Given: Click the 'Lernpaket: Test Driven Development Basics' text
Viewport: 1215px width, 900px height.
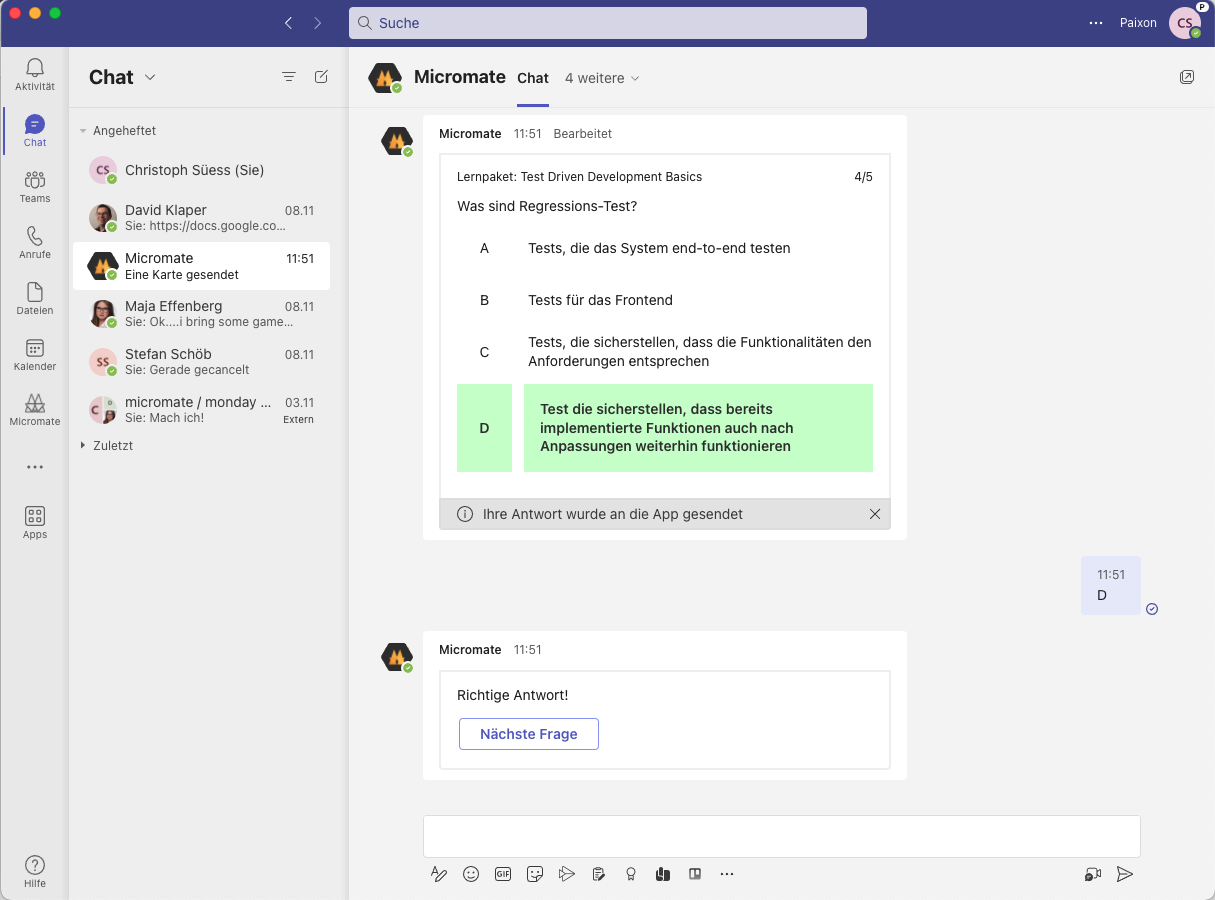Looking at the screenshot, I should point(580,177).
